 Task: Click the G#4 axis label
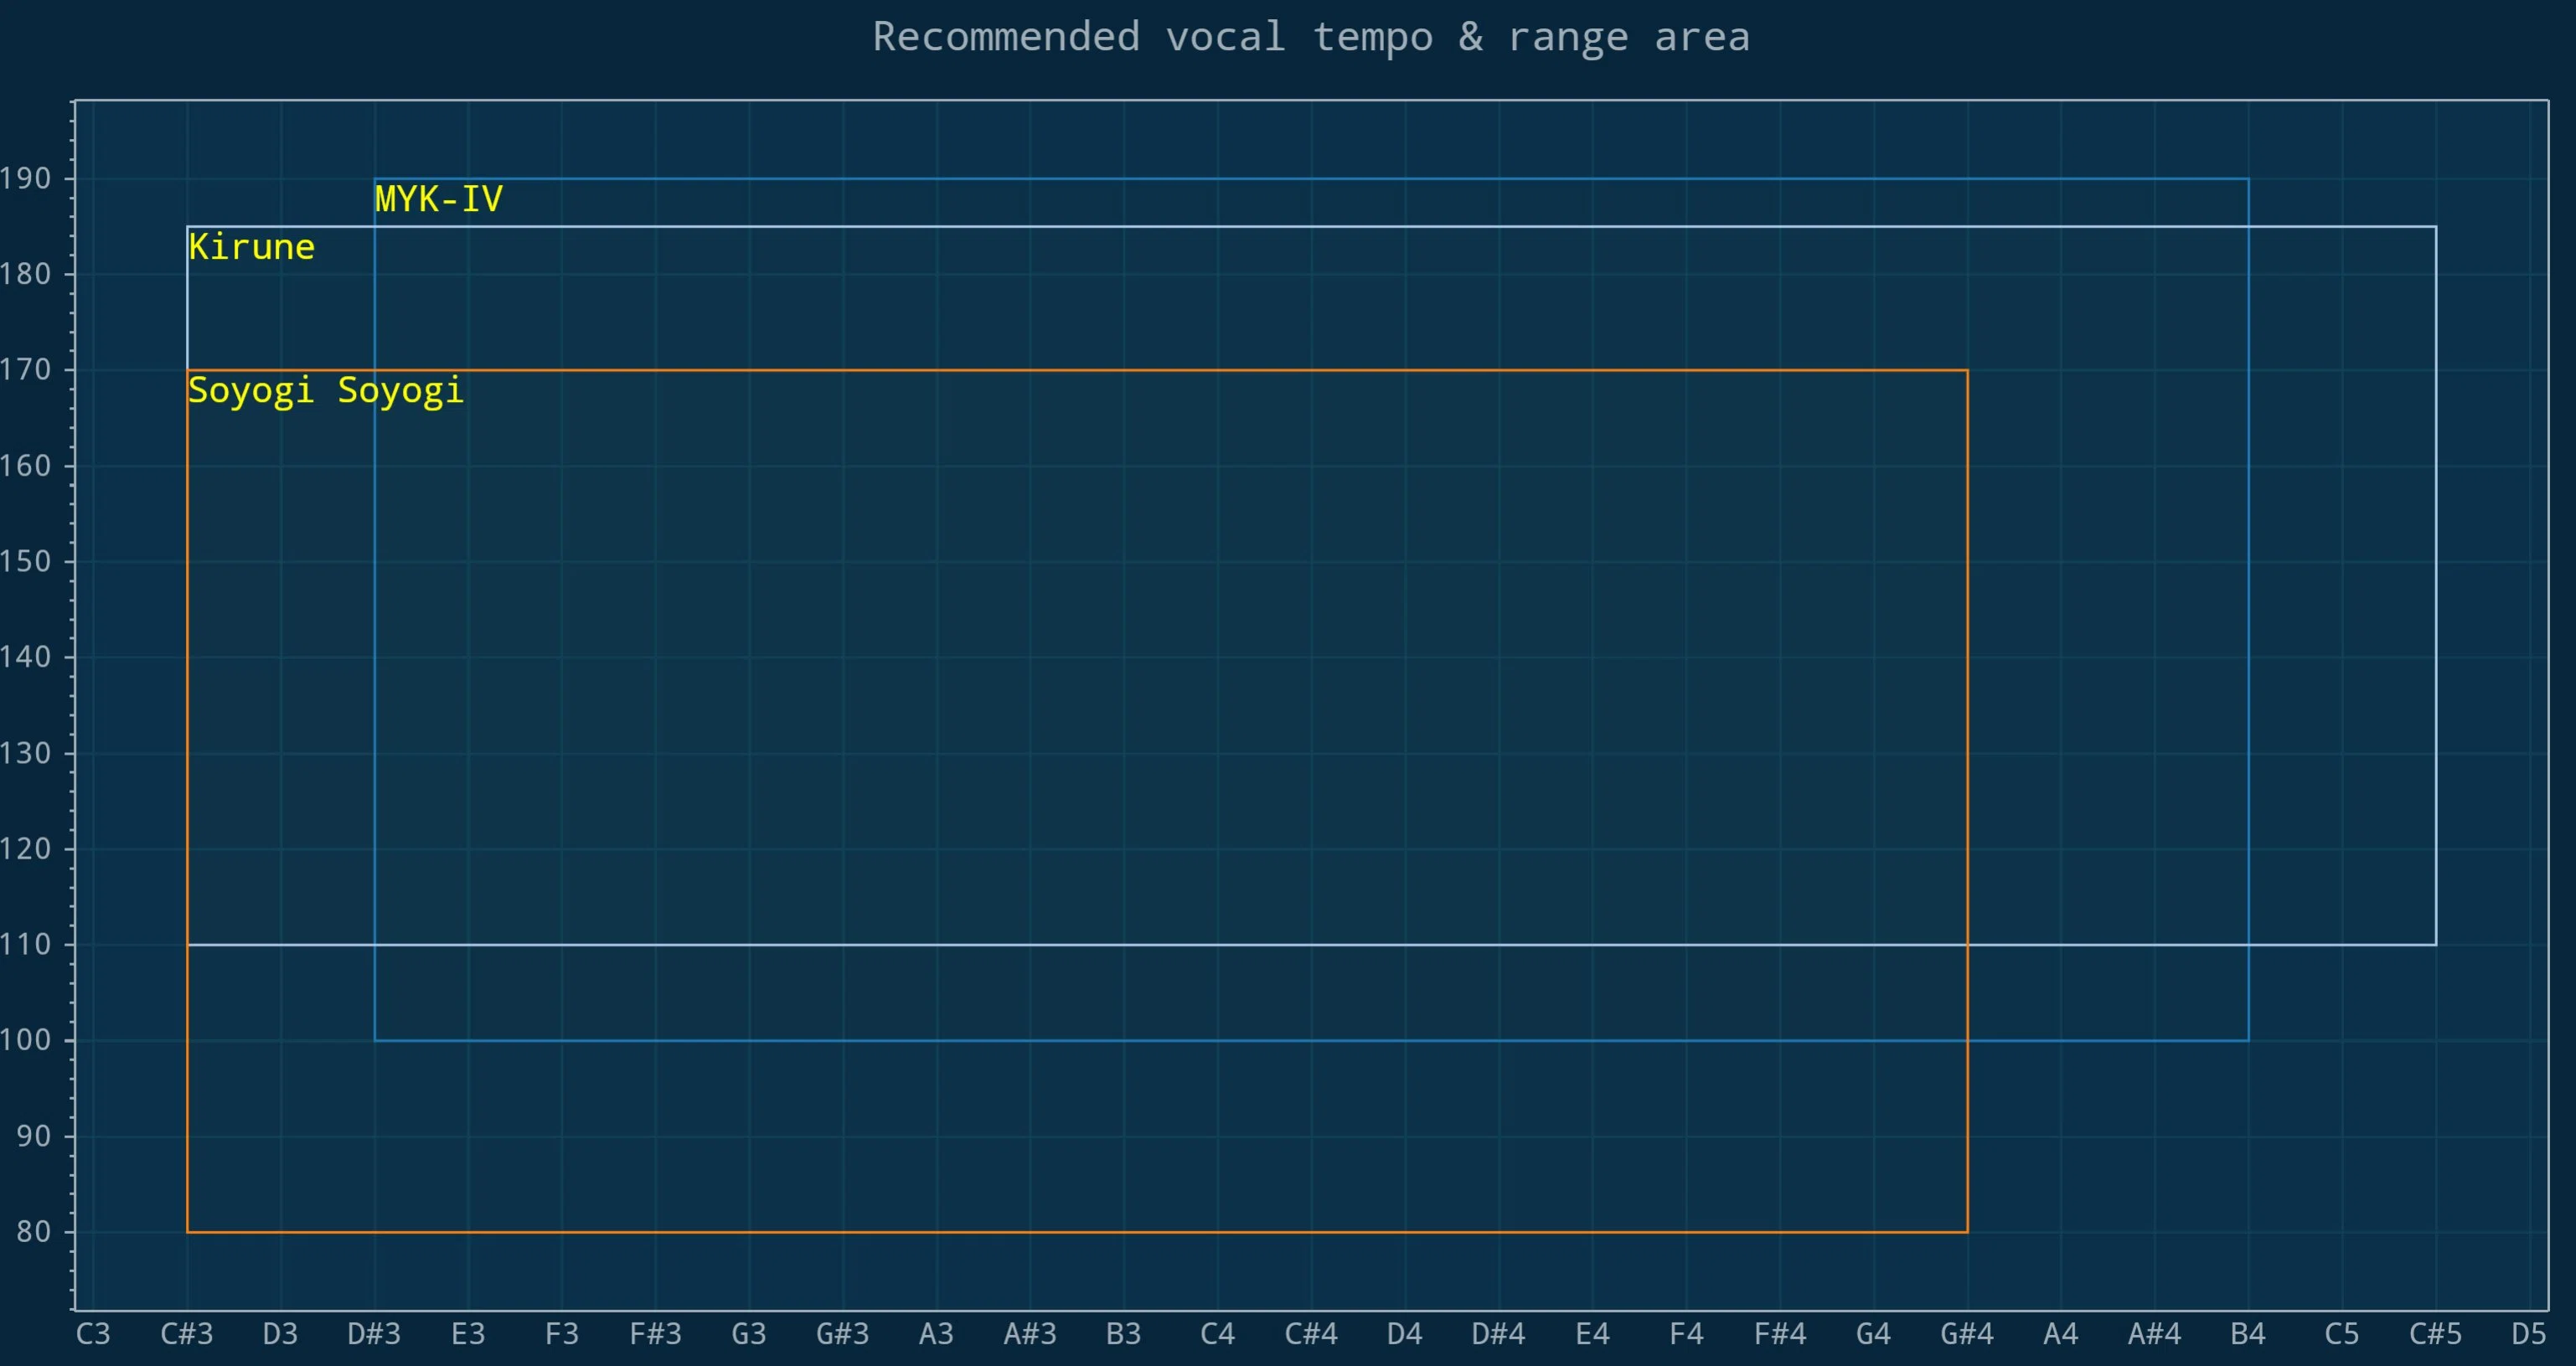point(1967,1334)
